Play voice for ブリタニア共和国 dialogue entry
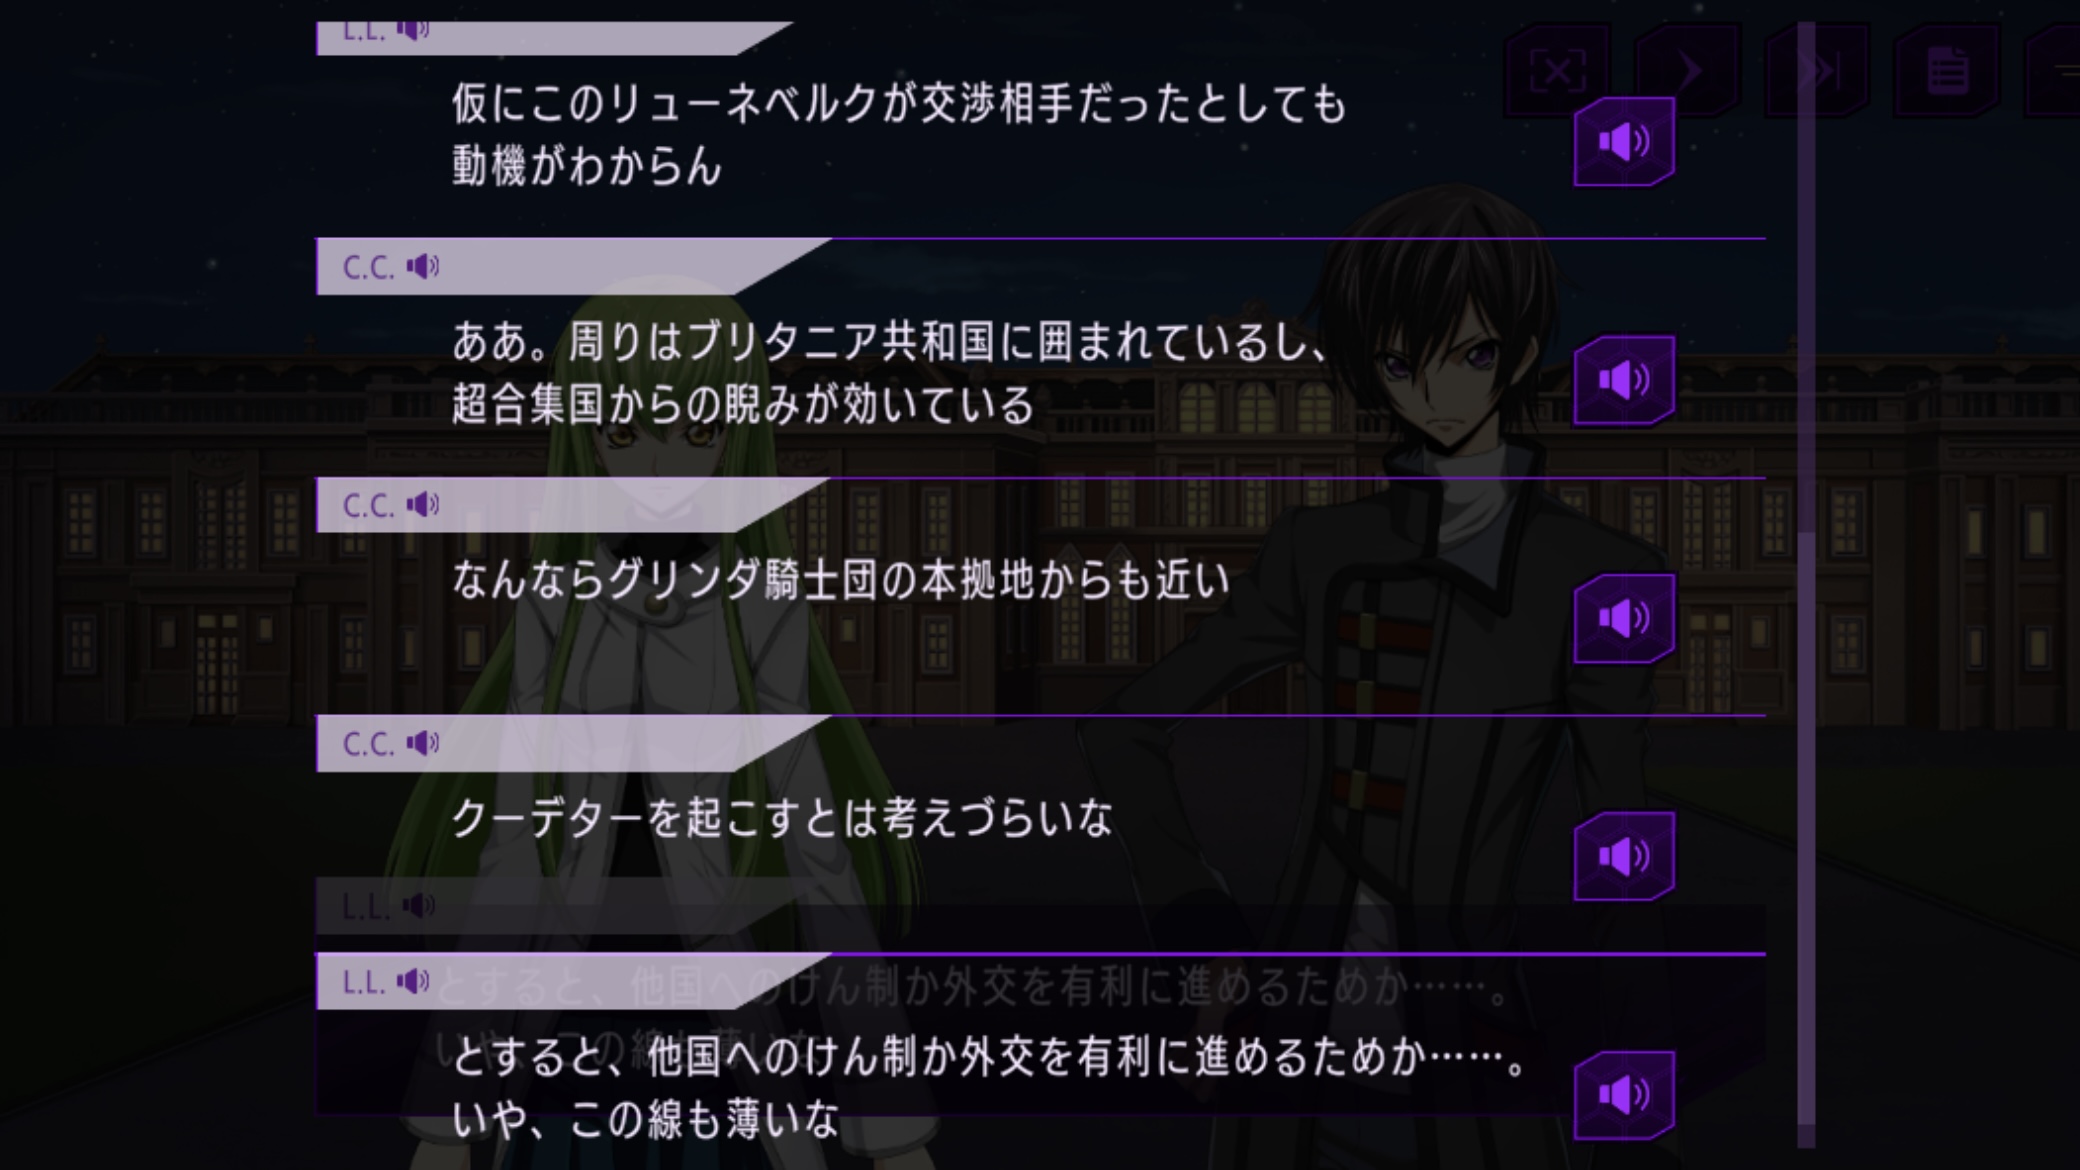The width and height of the screenshot is (2080, 1170). 1624,380
